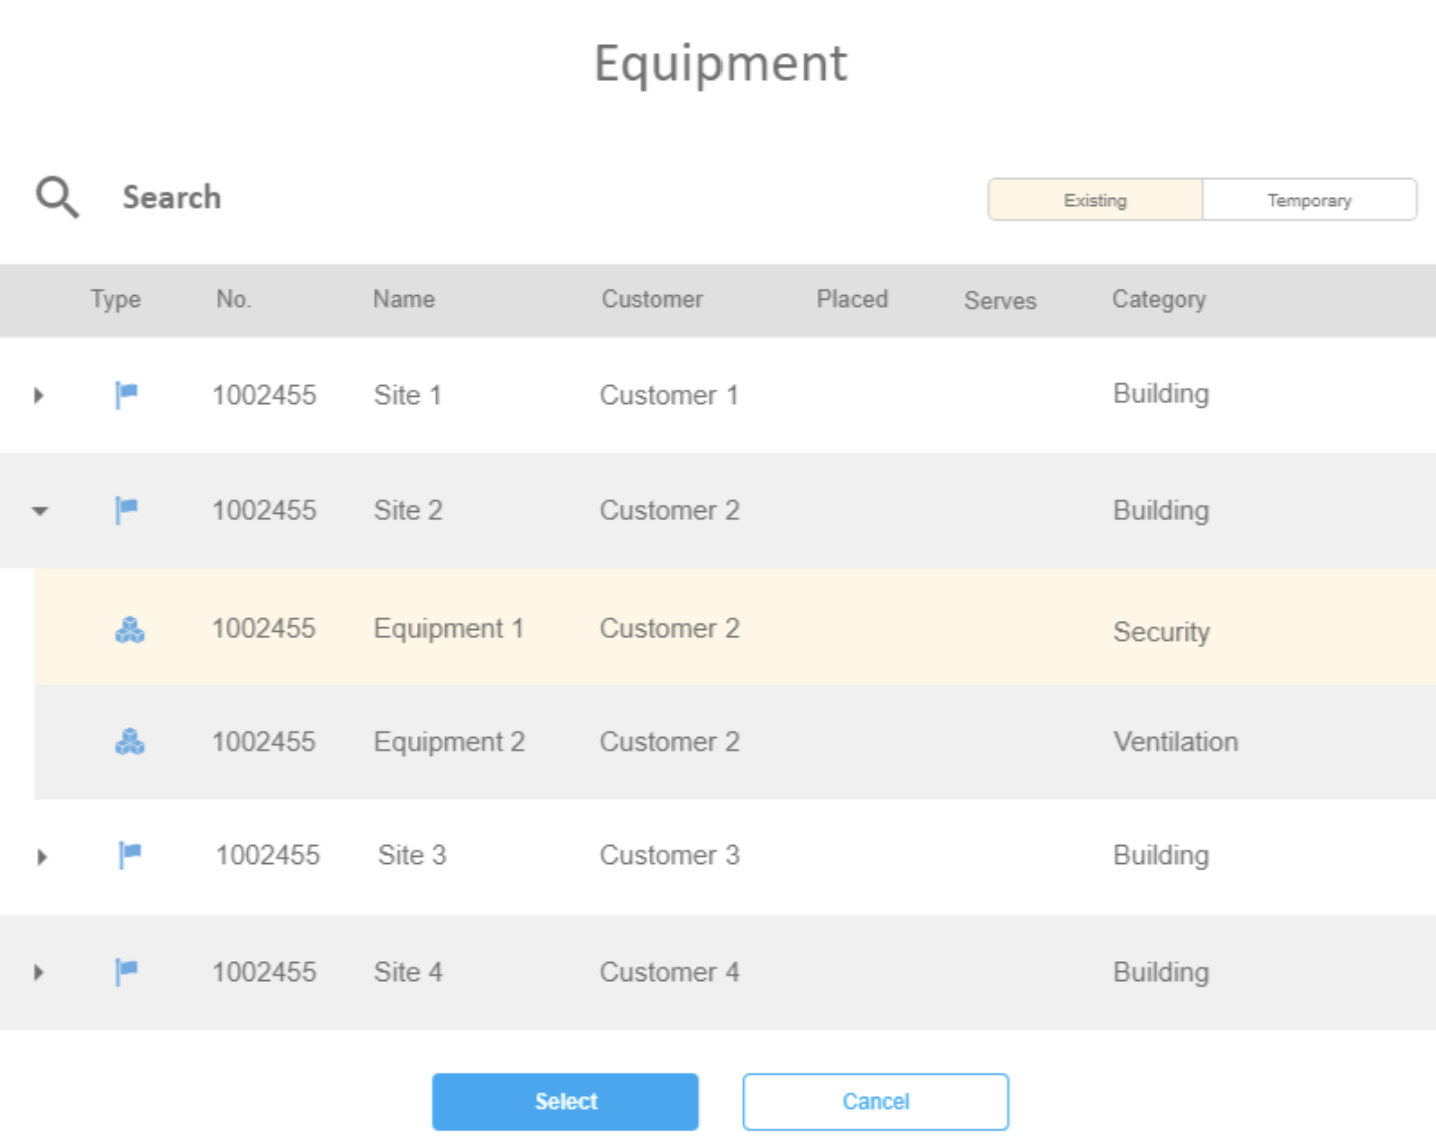Sort by the Serves column header
Screen dimensions: 1436x1142
pos(1000,300)
